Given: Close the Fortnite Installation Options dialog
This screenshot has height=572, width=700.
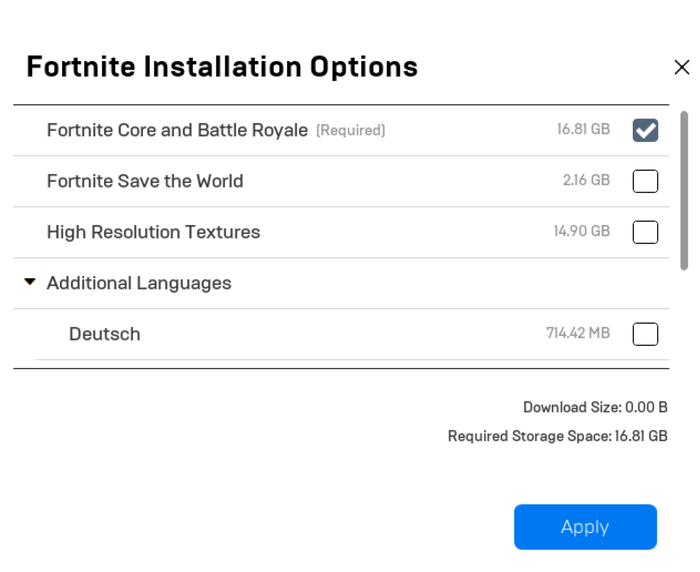Looking at the screenshot, I should (x=682, y=67).
